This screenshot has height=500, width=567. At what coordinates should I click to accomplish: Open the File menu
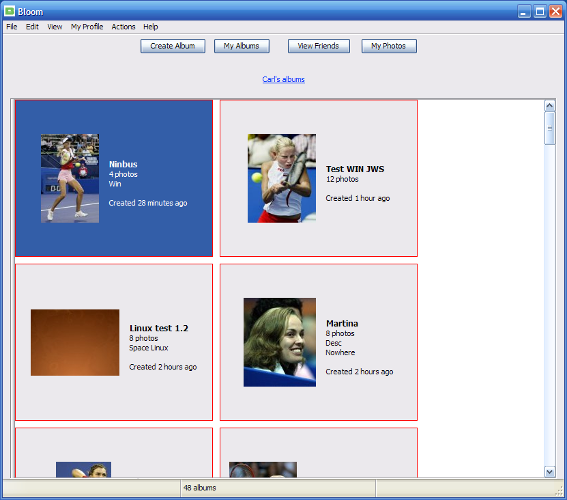click(x=12, y=27)
